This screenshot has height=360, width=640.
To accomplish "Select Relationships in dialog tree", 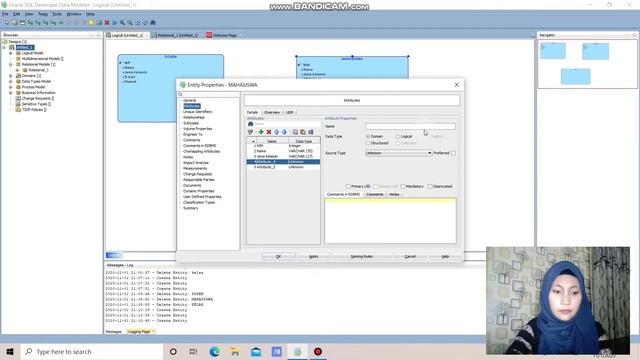I will coord(194,117).
